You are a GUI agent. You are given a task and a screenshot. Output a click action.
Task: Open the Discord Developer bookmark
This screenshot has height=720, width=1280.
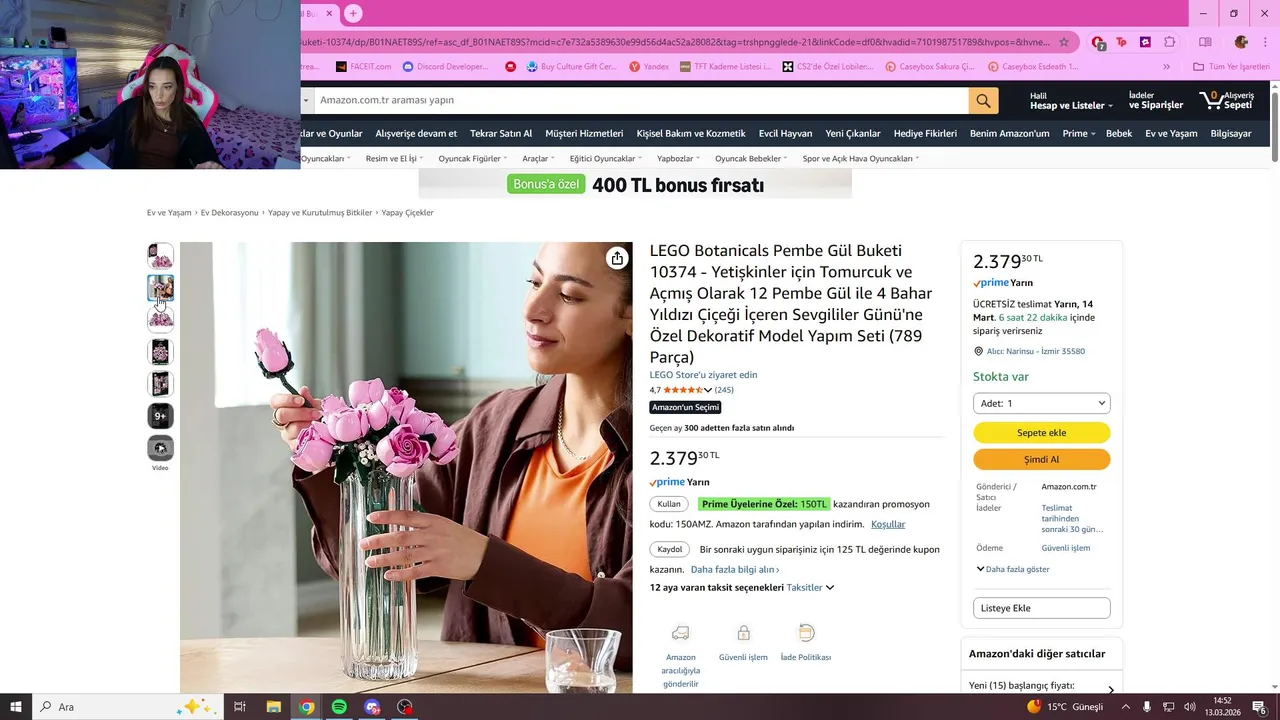point(446,67)
